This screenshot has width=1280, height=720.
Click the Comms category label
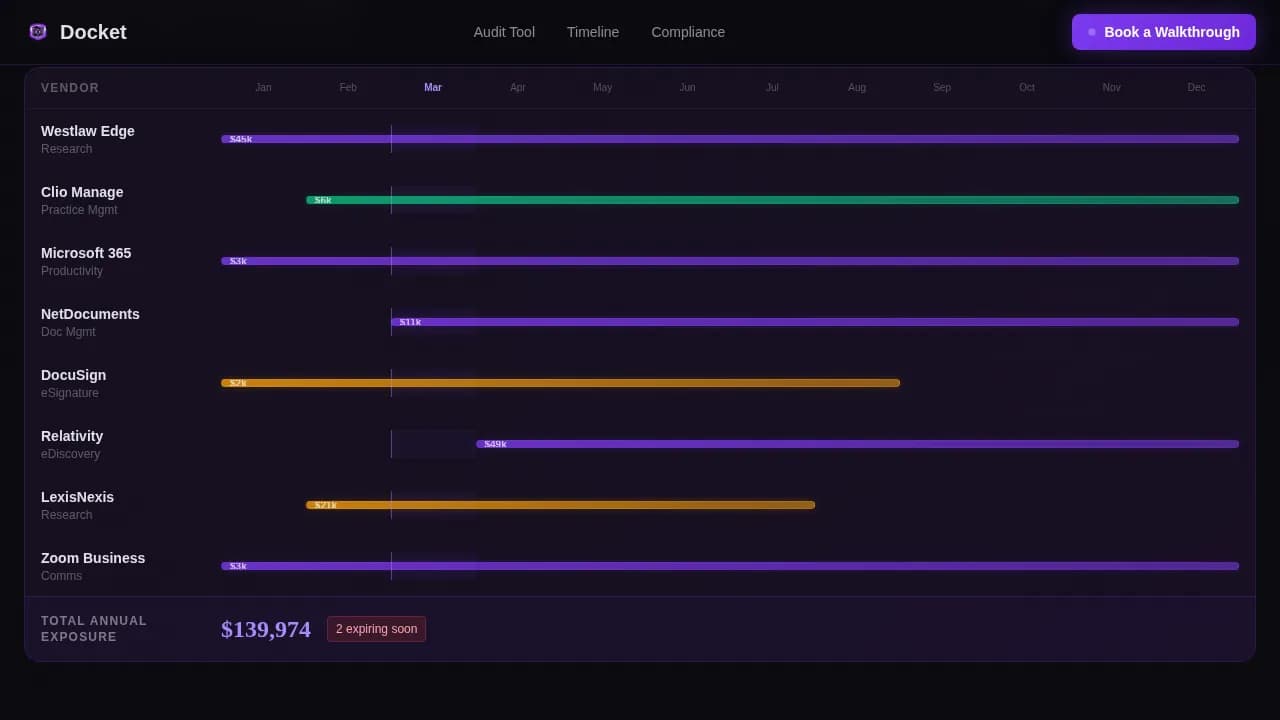pos(62,576)
